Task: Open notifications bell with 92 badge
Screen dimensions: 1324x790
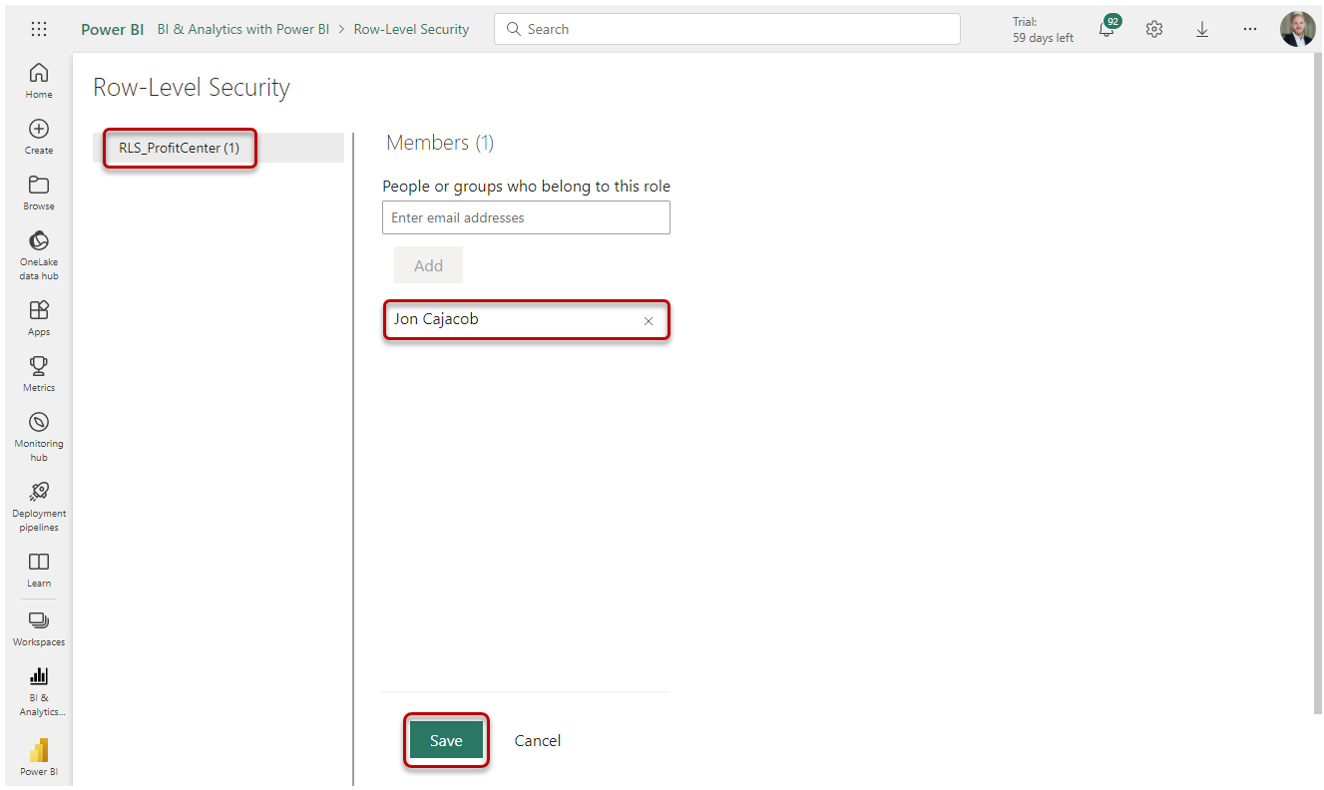Action: pyautogui.click(x=1108, y=27)
